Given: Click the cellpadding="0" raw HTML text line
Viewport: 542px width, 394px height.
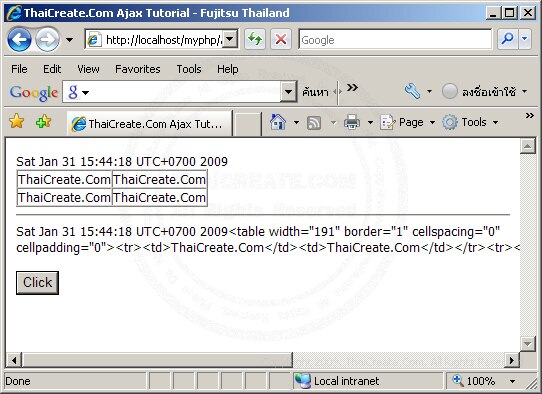Looking at the screenshot, I should click(268, 248).
